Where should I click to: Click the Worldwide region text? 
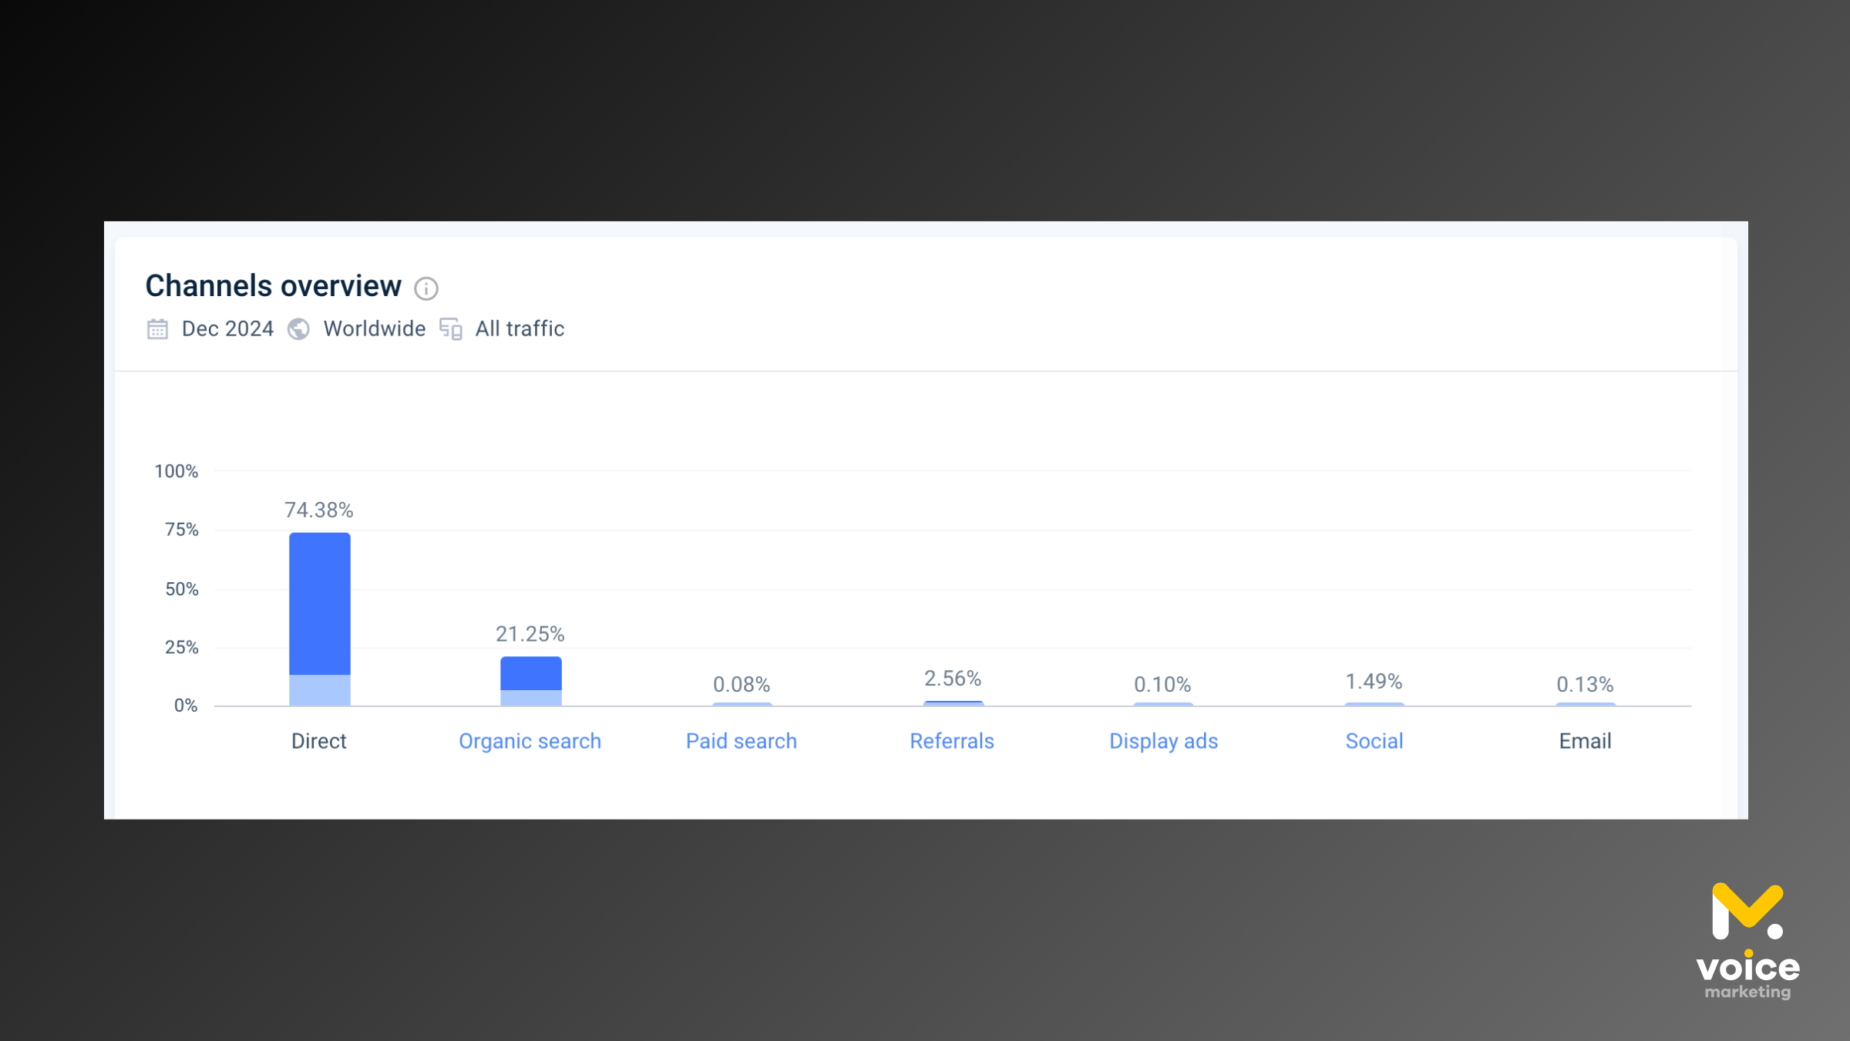coord(374,329)
